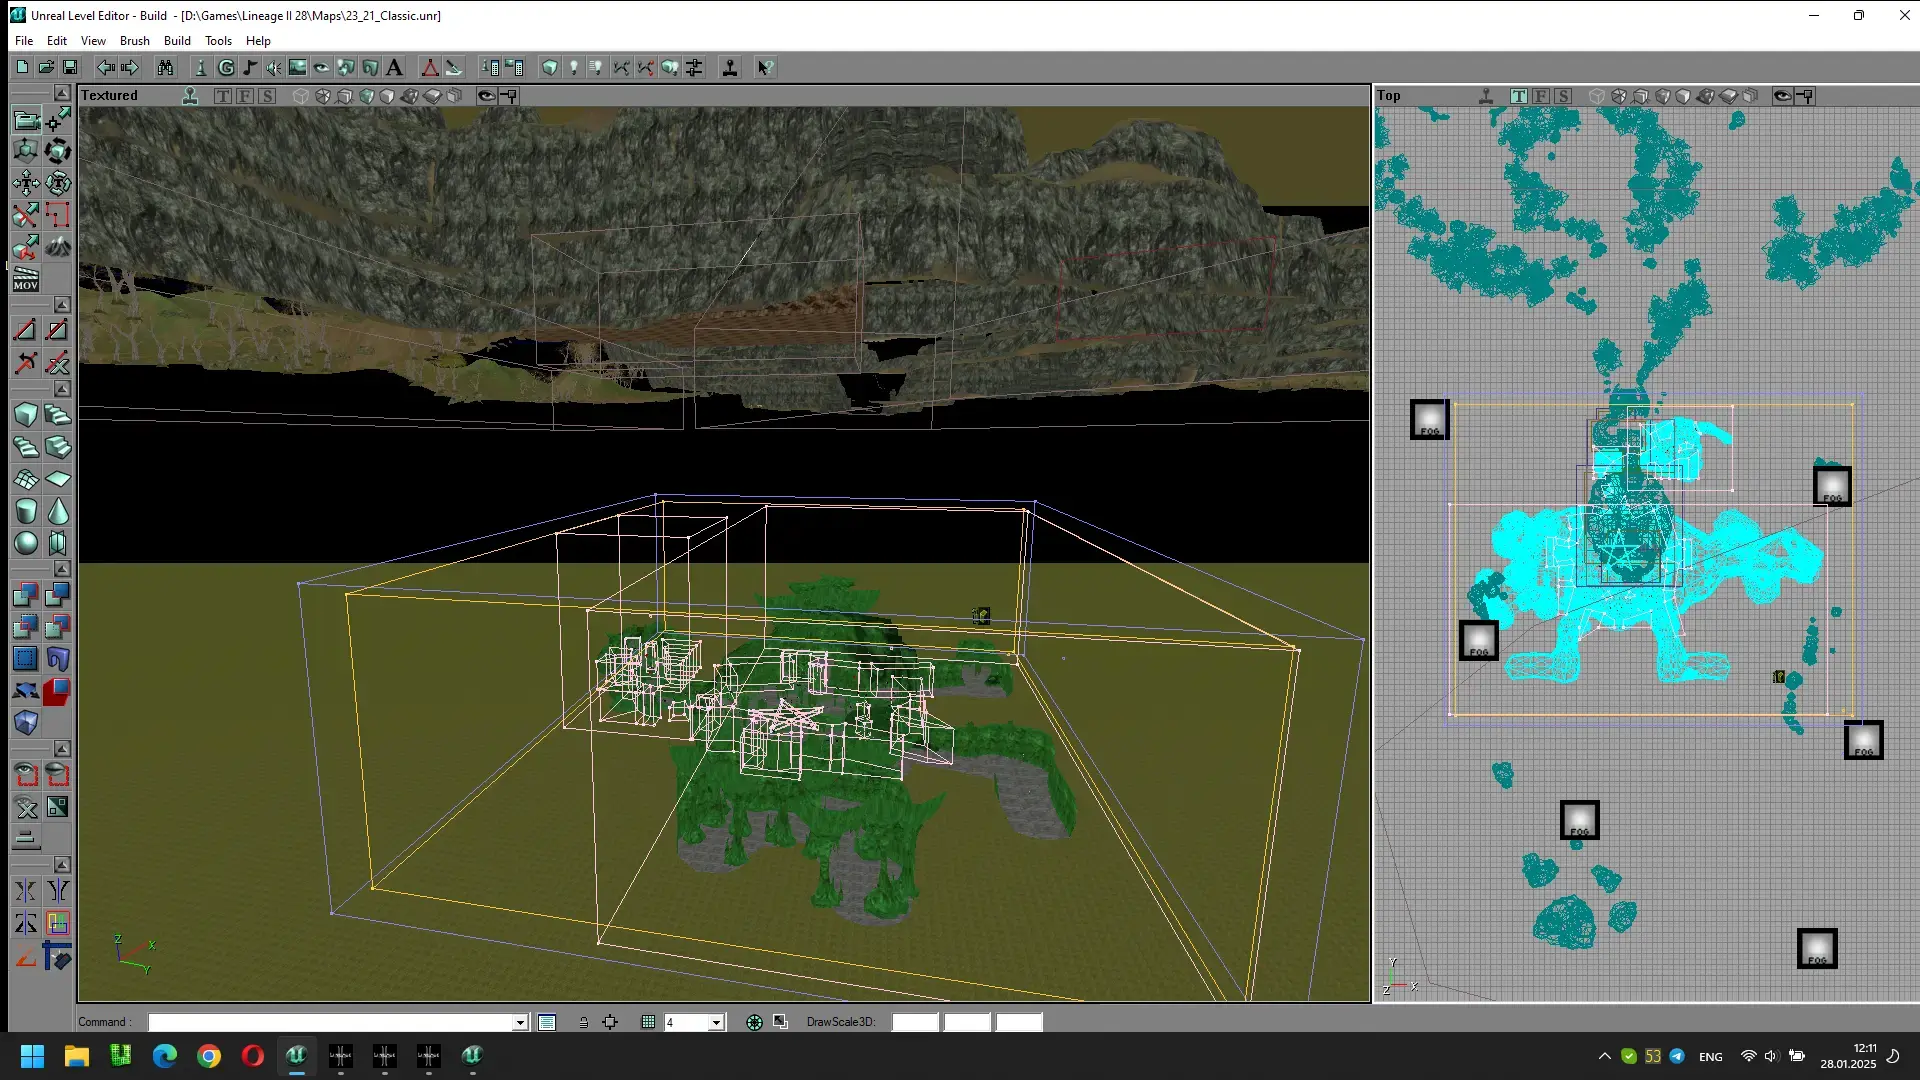The width and height of the screenshot is (1920, 1080).
Task: Click the Build Lighting bulb icon
Action: (x=574, y=67)
